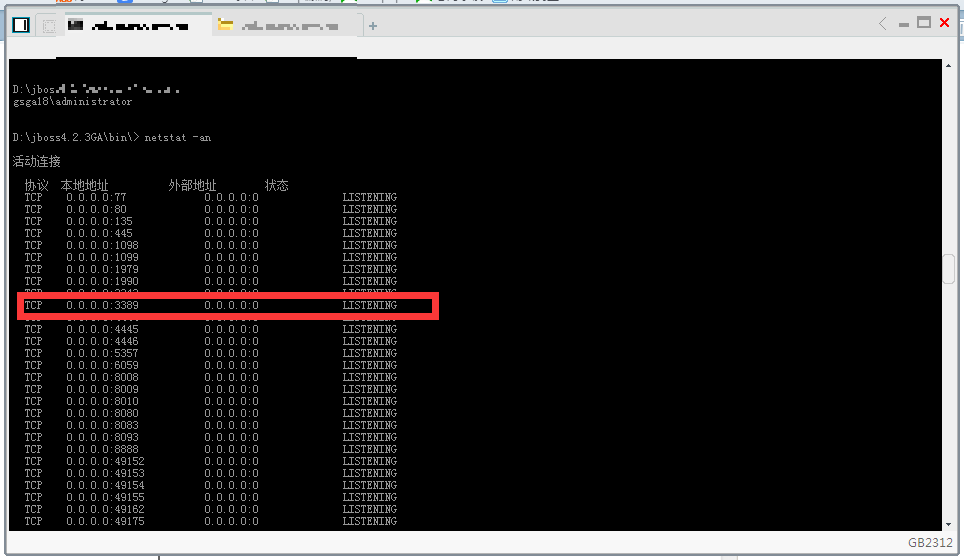
Task: Toggle the side panel icon in tab bar
Action: [21, 25]
